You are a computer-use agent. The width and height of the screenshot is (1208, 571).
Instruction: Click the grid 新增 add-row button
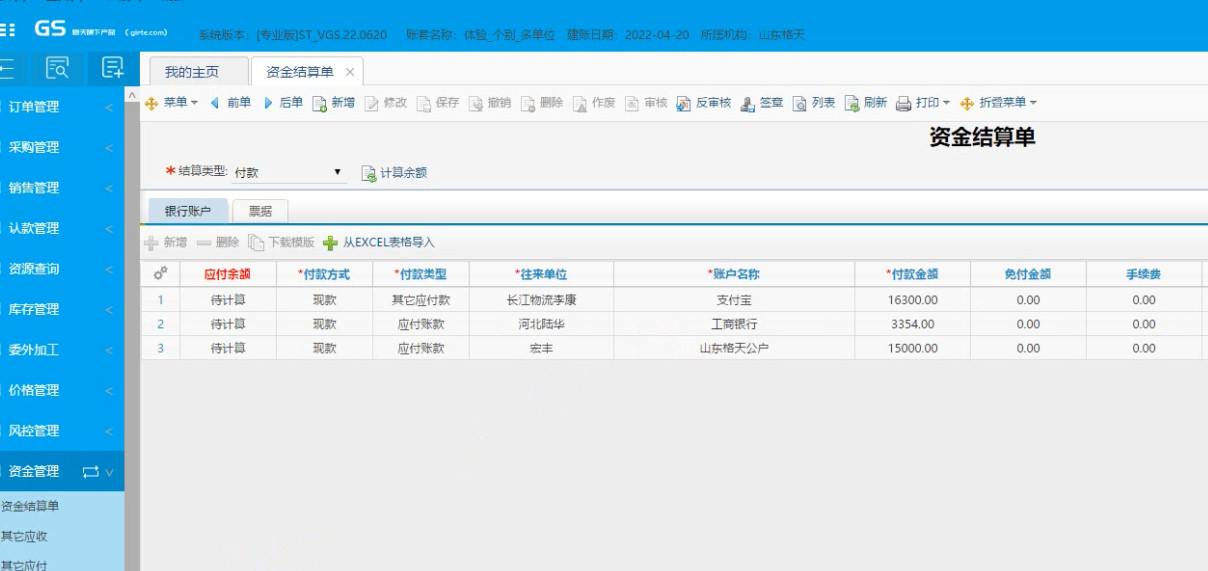[x=166, y=242]
